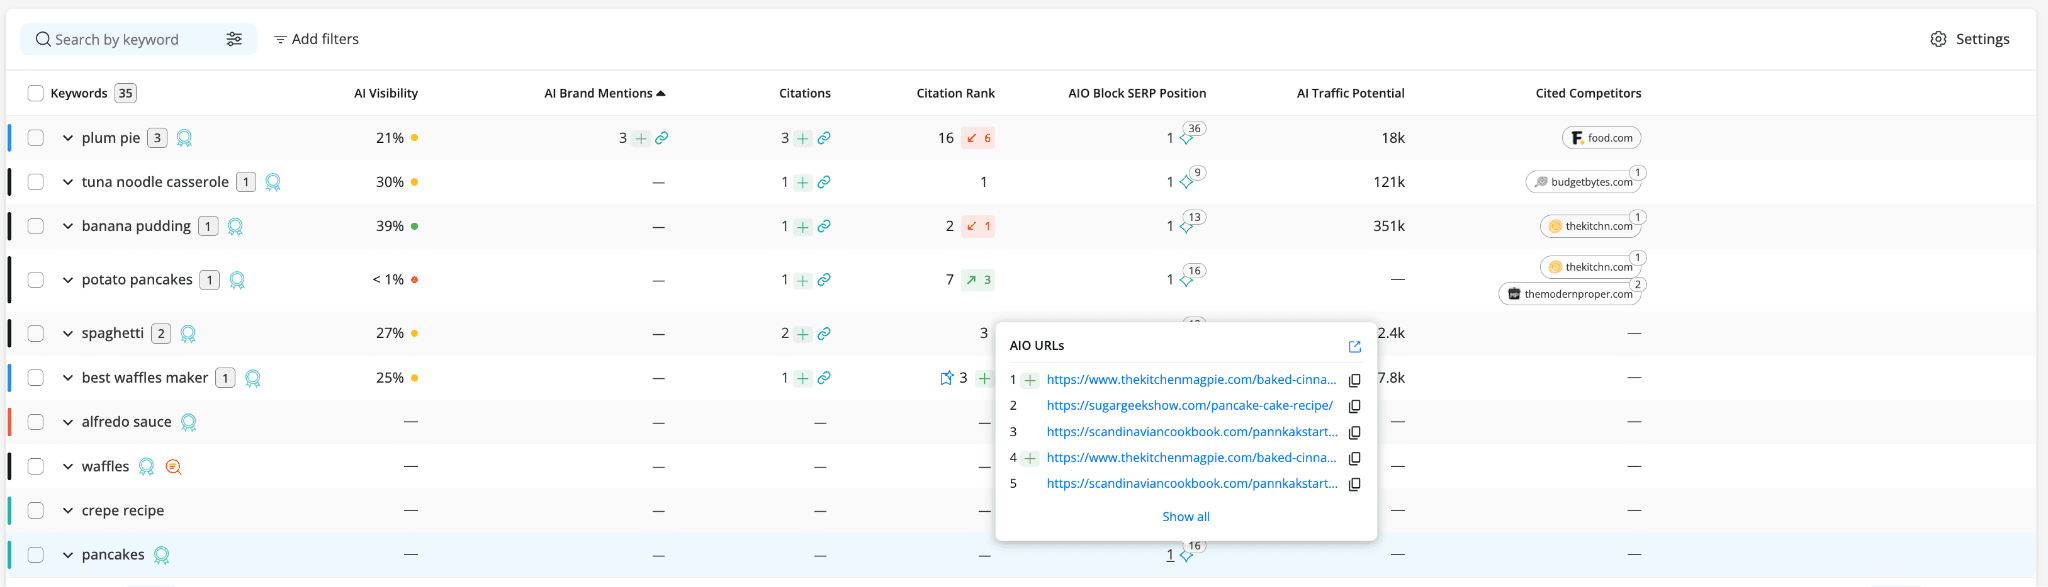Check the potato pancakes checkbox
The image size is (2048, 587).
[x=36, y=280]
